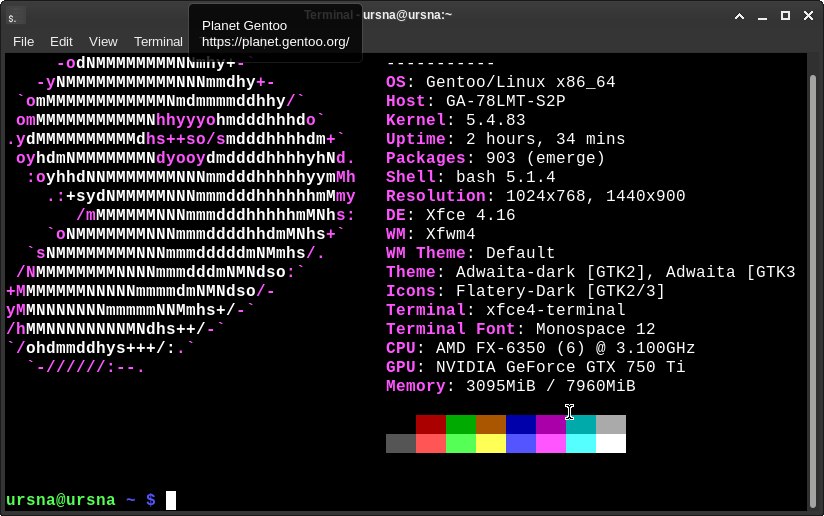Maximize the terminal window

tap(785, 16)
